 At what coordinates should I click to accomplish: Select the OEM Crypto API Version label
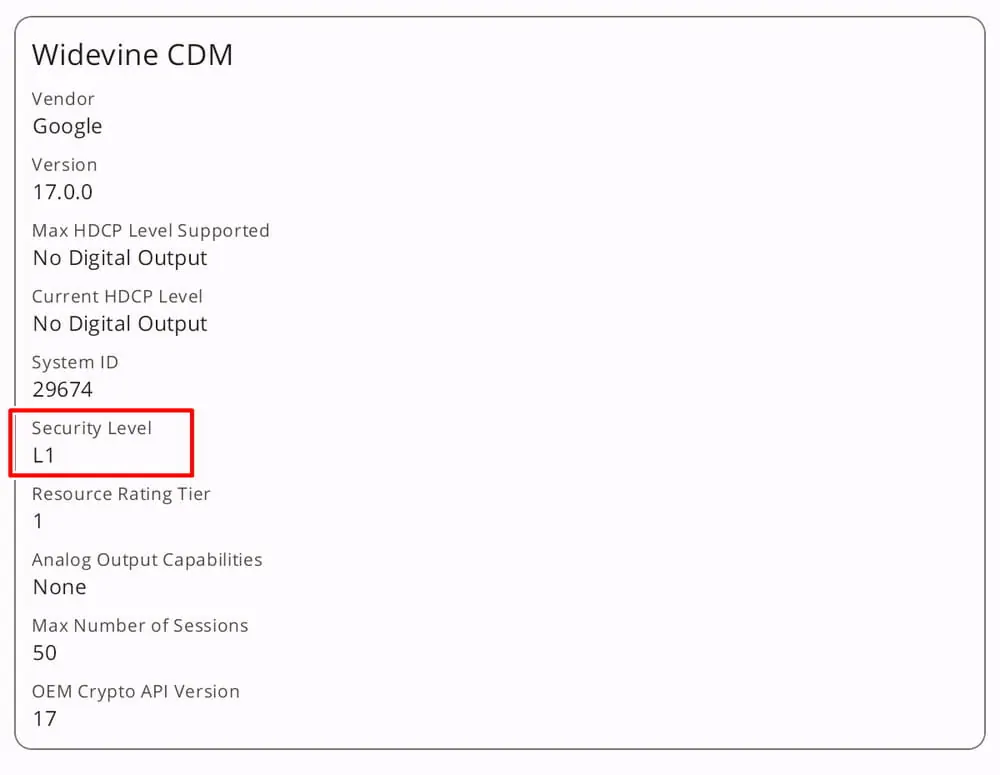pyautogui.click(x=136, y=692)
